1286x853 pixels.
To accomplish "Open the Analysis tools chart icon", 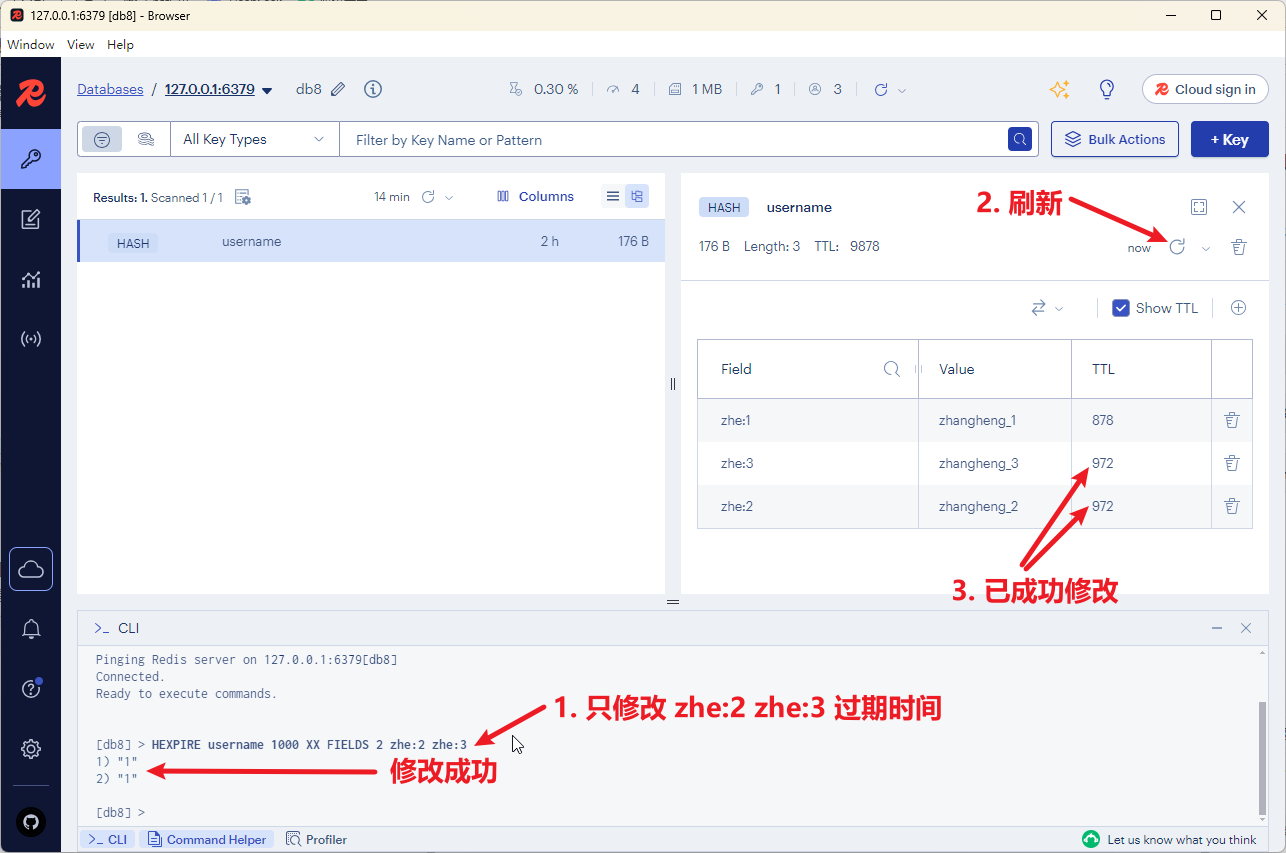I will click(x=31, y=279).
